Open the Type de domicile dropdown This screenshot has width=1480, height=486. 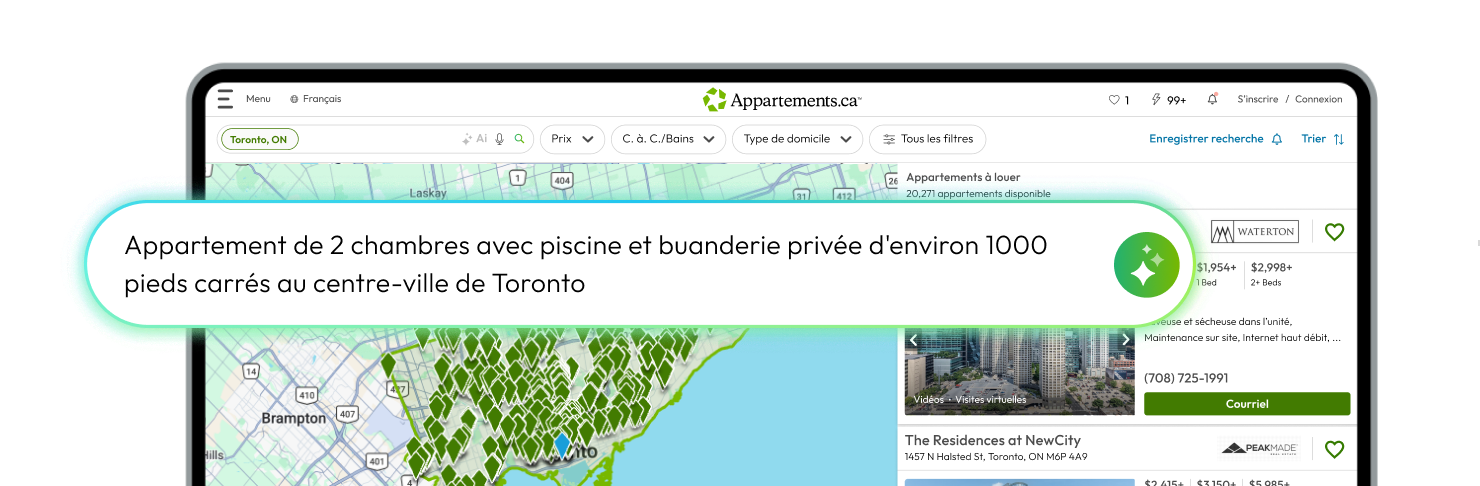click(x=797, y=139)
